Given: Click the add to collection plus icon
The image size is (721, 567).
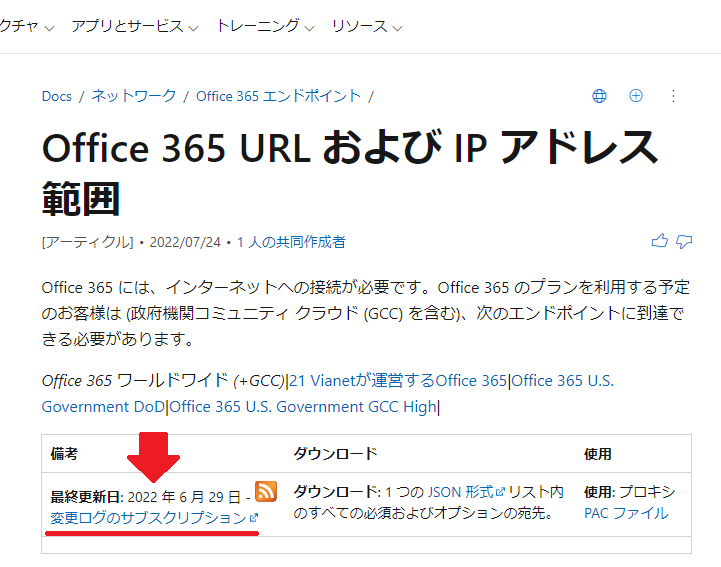Looking at the screenshot, I should coord(636,96).
